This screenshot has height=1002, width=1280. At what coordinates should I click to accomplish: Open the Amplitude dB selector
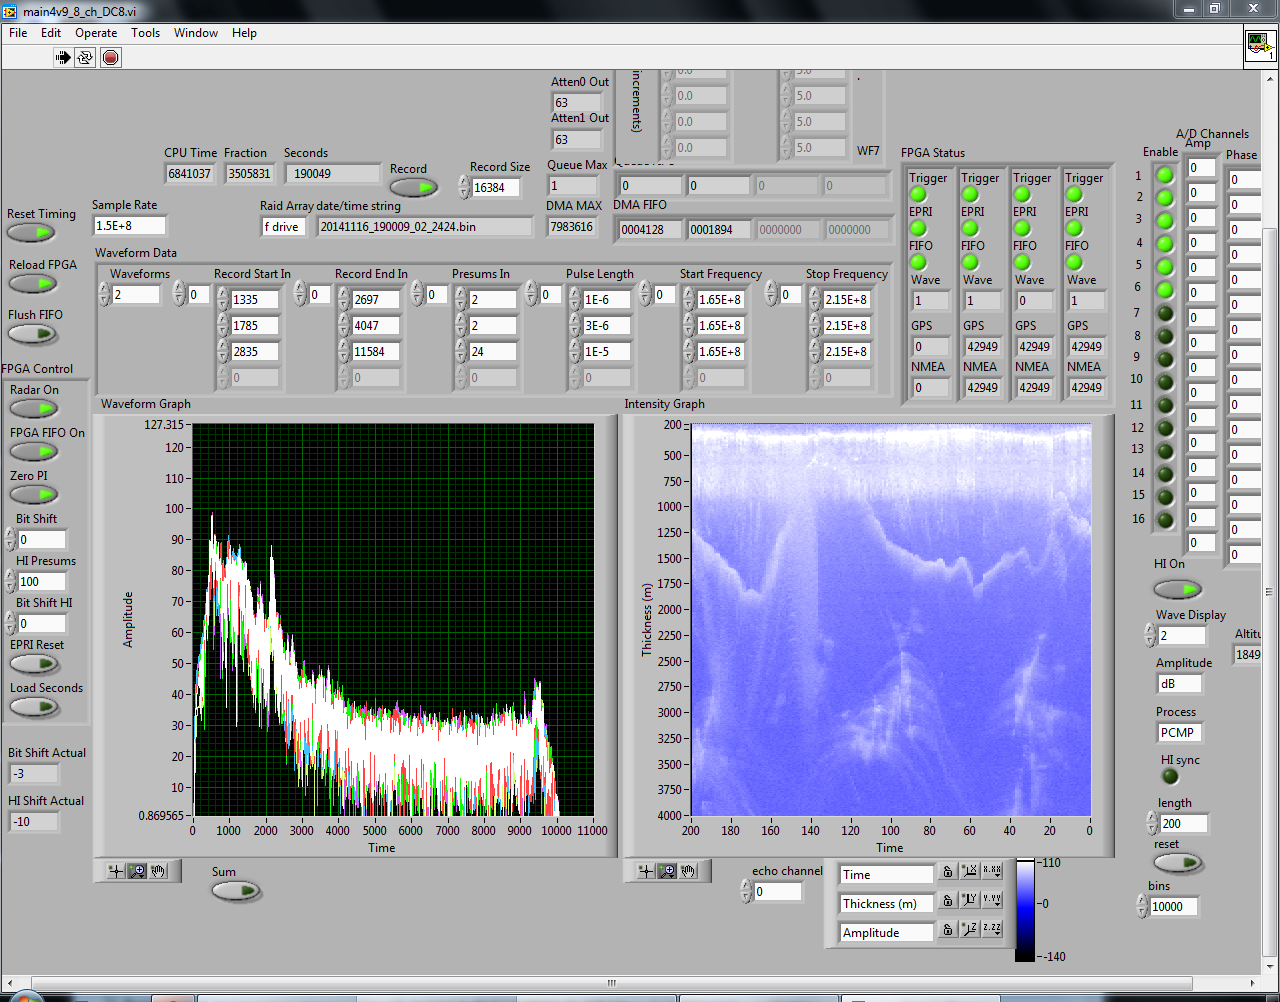[x=1178, y=684]
